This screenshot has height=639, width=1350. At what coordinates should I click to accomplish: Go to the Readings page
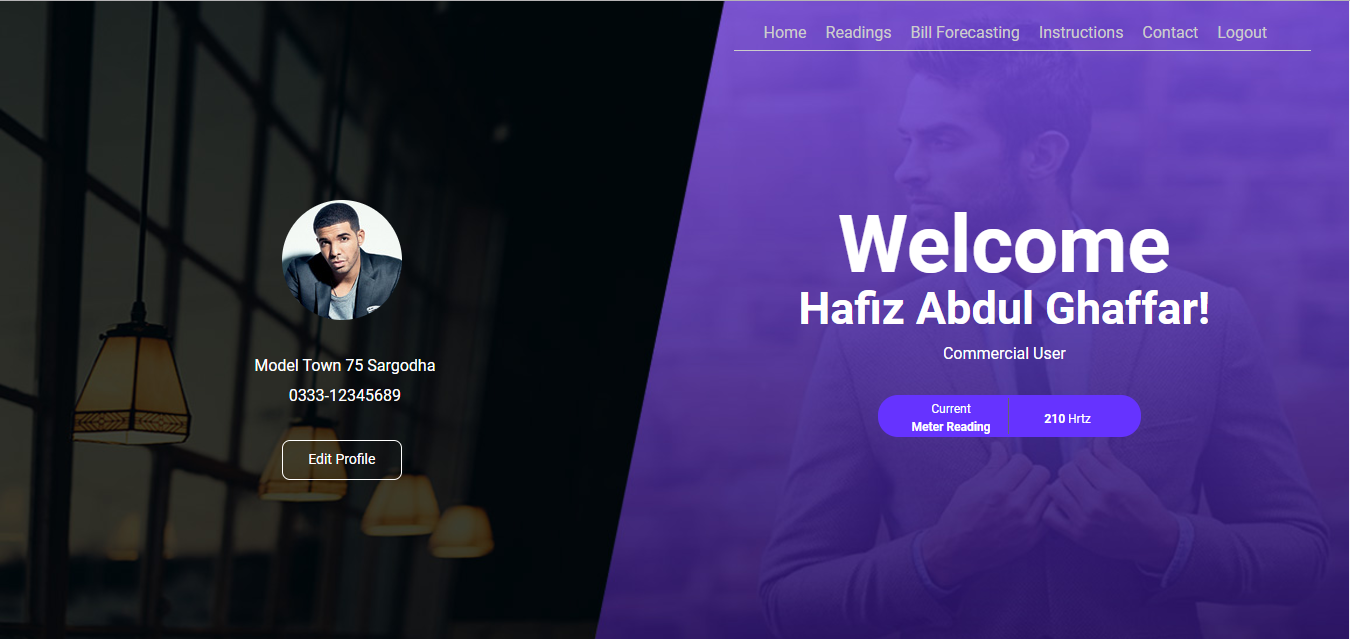pos(858,32)
